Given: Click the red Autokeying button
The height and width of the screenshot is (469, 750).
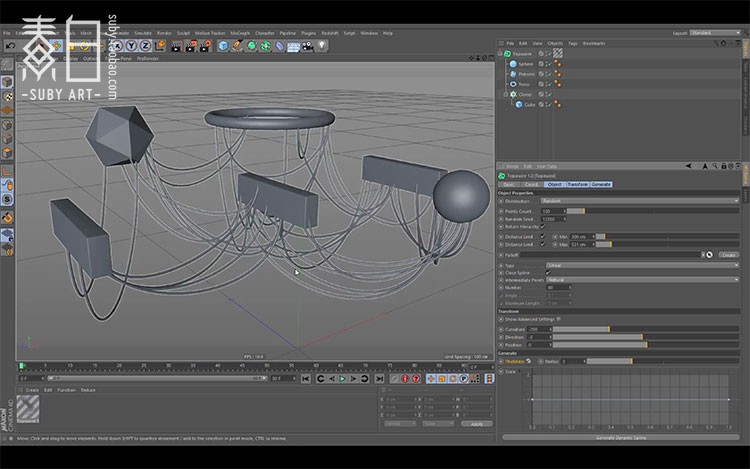Looking at the screenshot, I should click(416, 379).
